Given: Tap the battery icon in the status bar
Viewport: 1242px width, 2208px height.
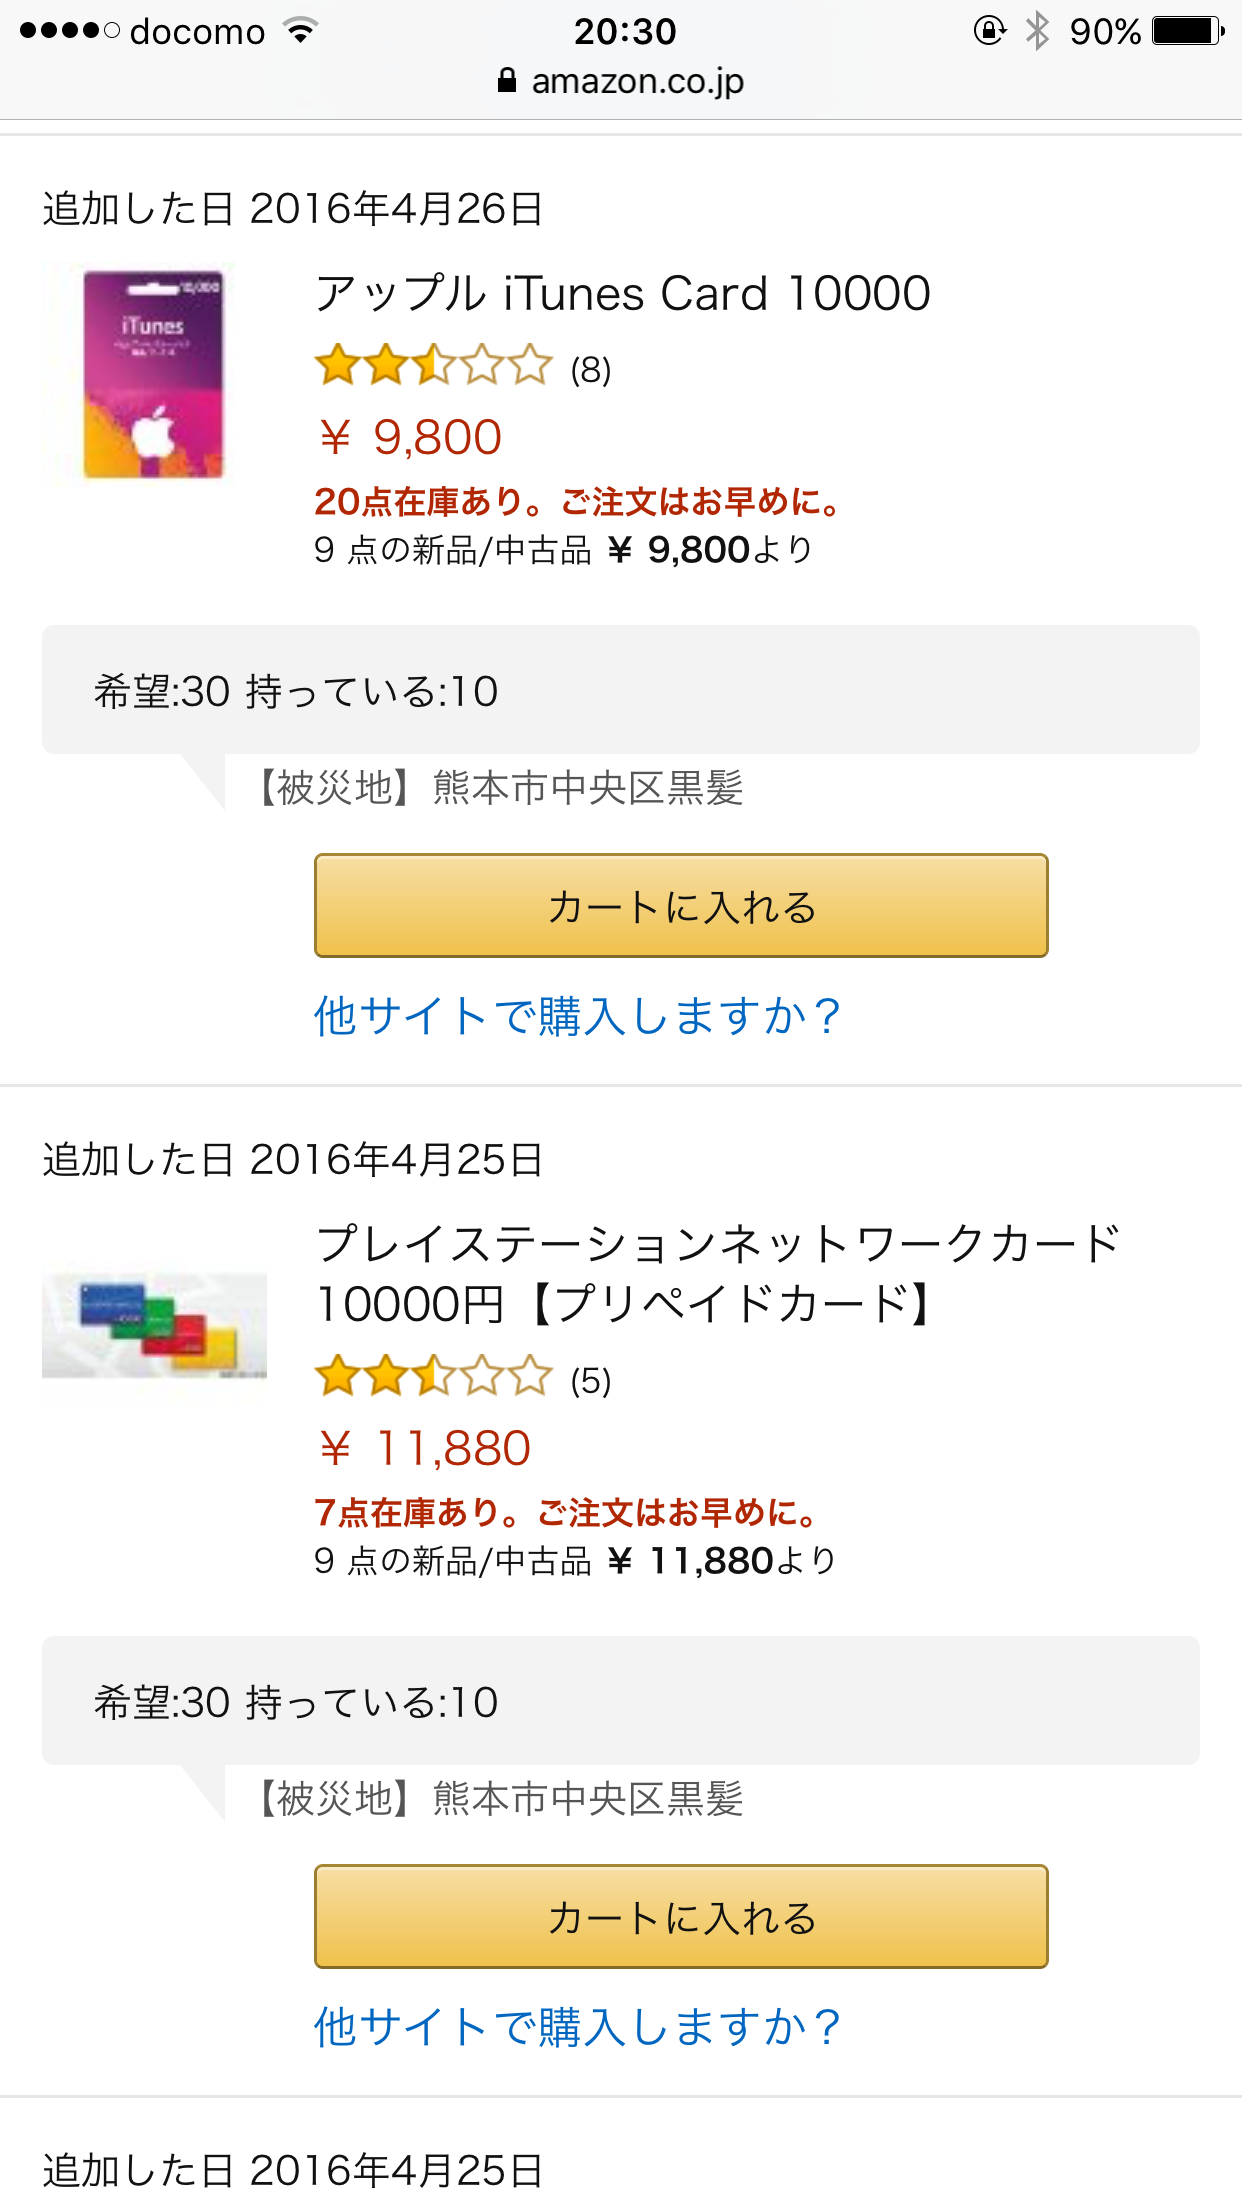Looking at the screenshot, I should pyautogui.click(x=1188, y=31).
